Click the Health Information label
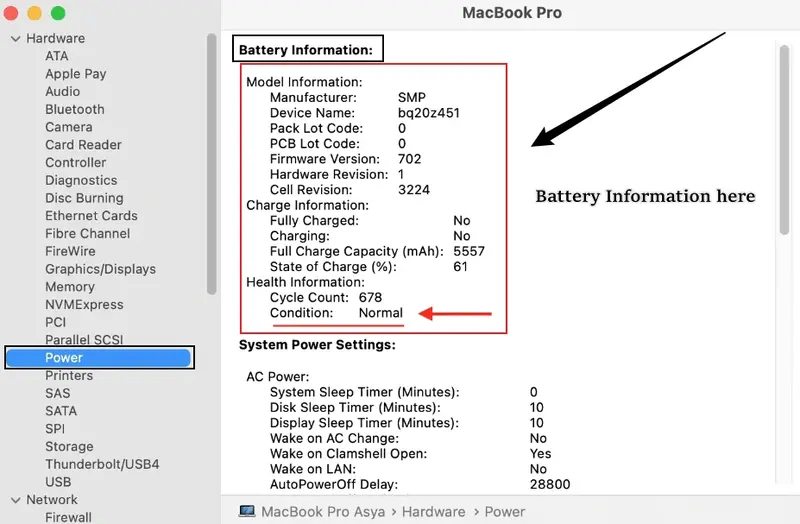 (x=305, y=282)
